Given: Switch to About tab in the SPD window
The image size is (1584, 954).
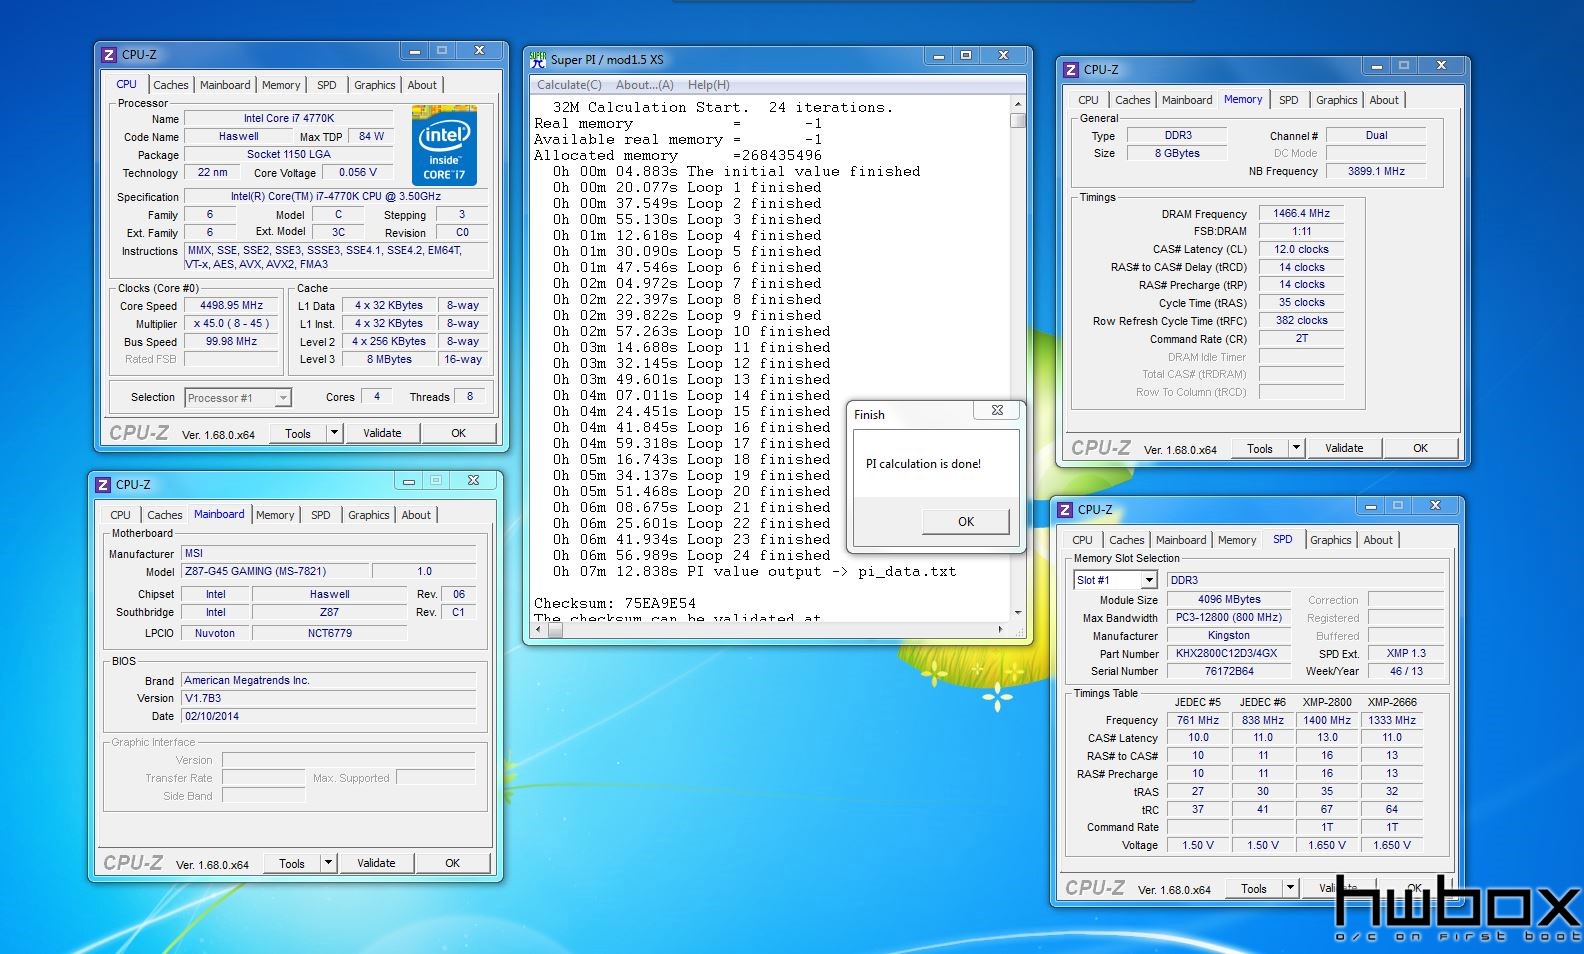Looking at the screenshot, I should pos(1378,540).
